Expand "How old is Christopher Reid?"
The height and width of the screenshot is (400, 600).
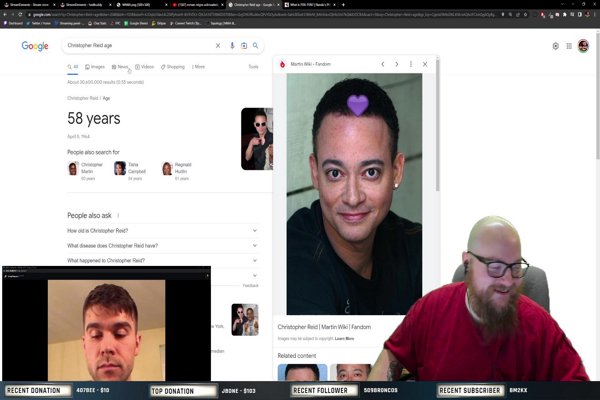point(162,231)
